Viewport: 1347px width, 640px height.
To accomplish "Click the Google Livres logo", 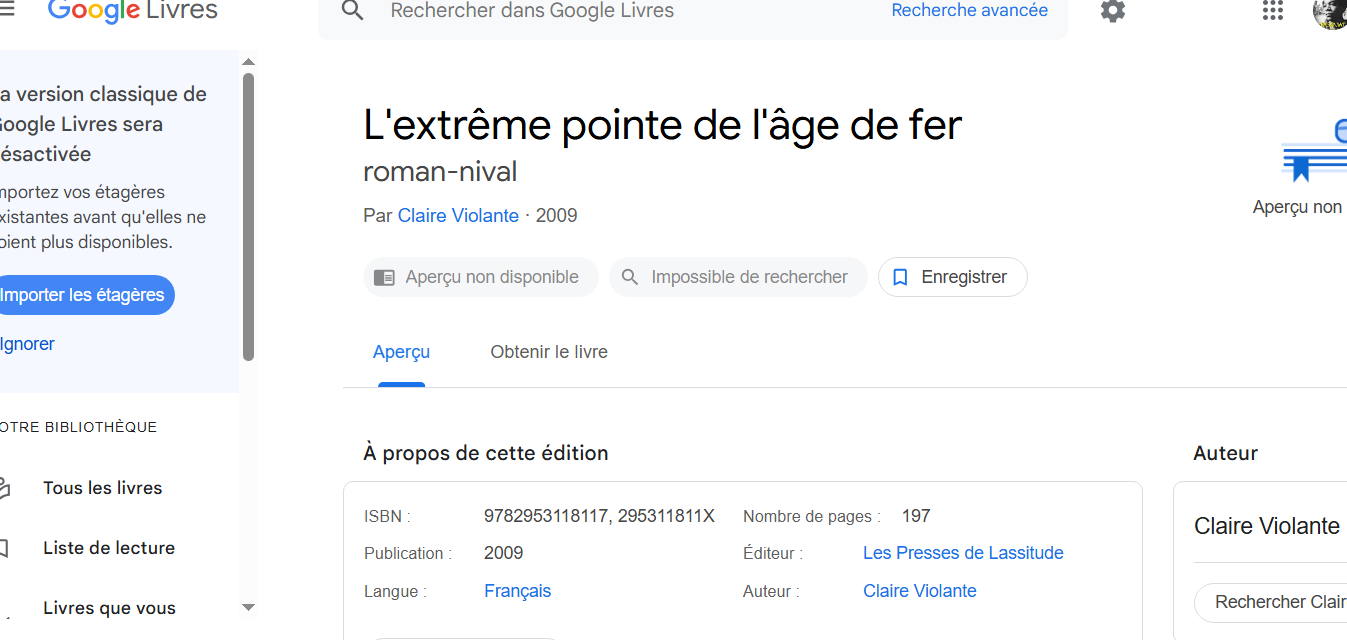I will pyautogui.click(x=132, y=11).
